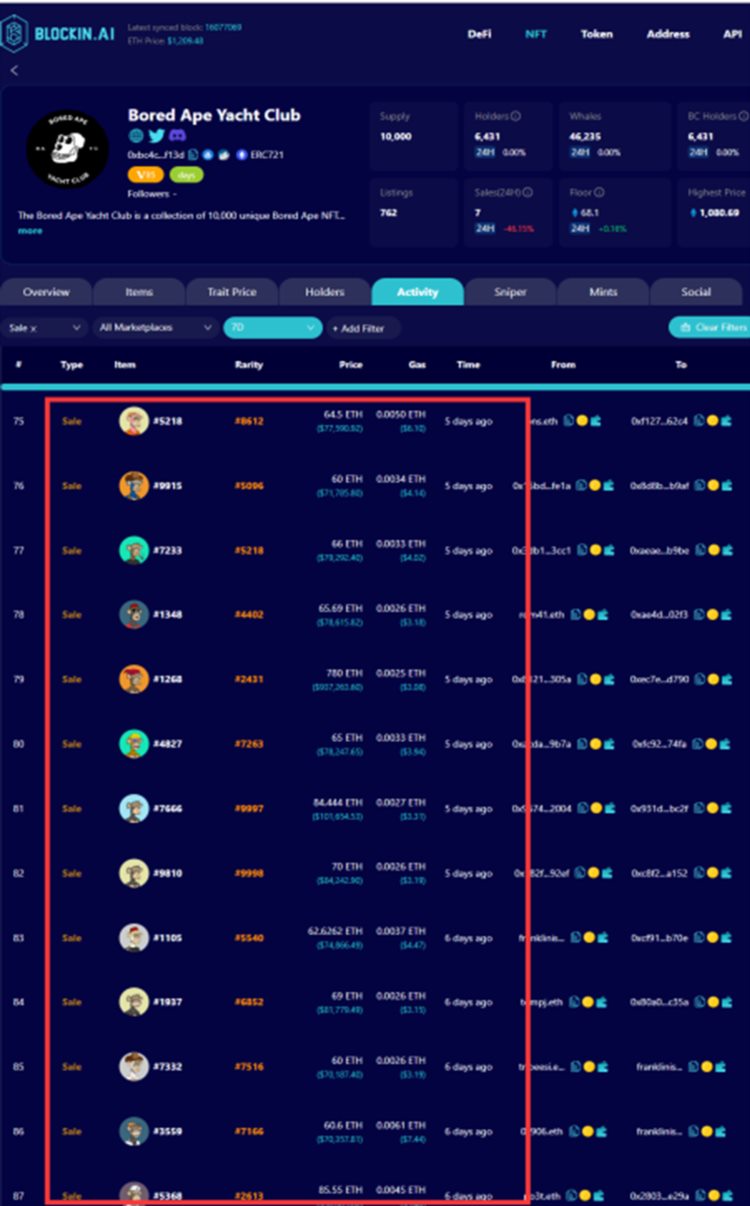Click the Blockin.AI hexagon logo

pos(14,33)
